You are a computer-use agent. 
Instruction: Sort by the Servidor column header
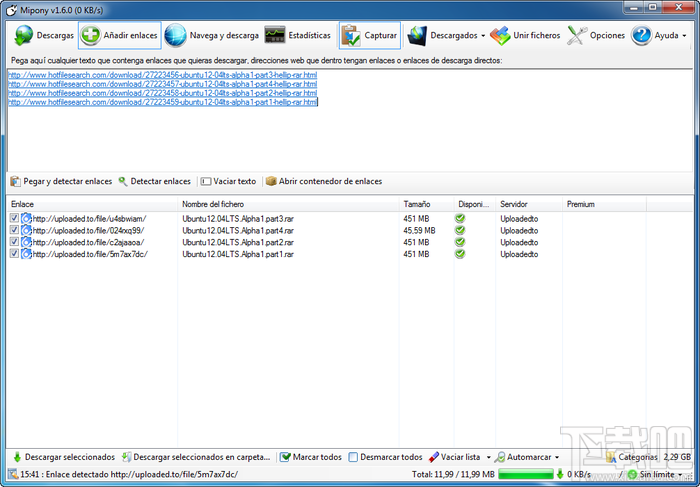pos(529,204)
